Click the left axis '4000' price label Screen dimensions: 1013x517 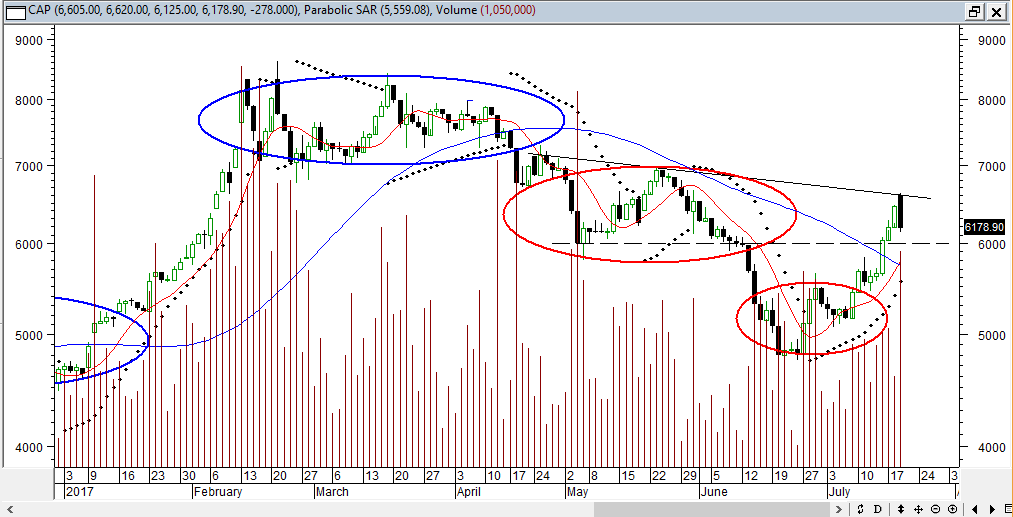[27, 447]
